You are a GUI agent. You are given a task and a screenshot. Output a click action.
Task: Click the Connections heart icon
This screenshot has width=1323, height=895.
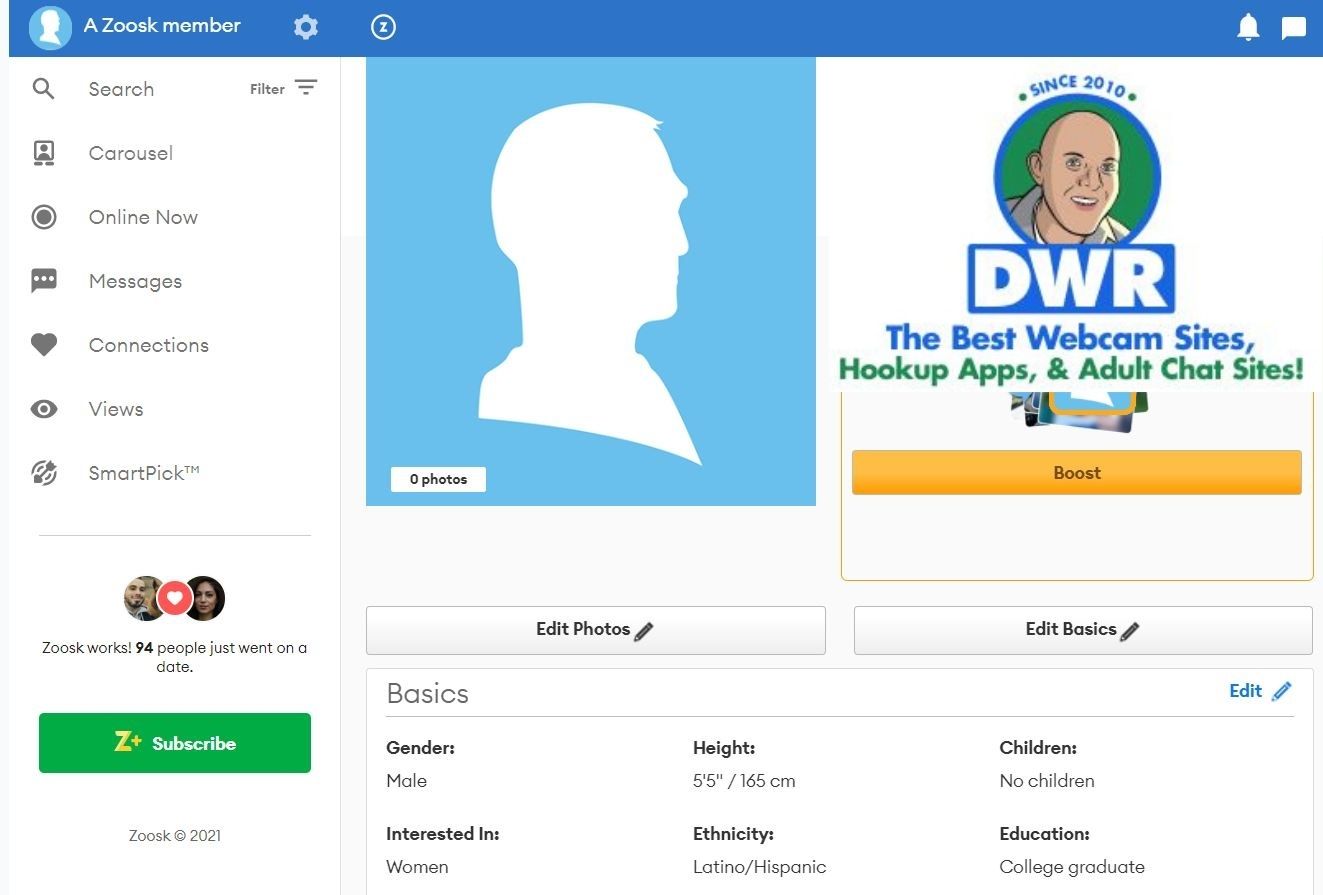click(44, 344)
